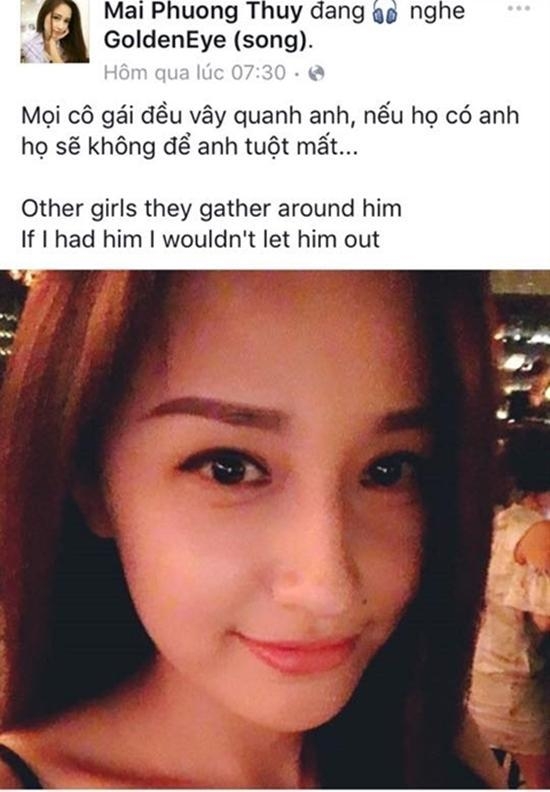The height and width of the screenshot is (792, 550).
Task: Open the post options three-dot menu
Action: tap(518, 9)
